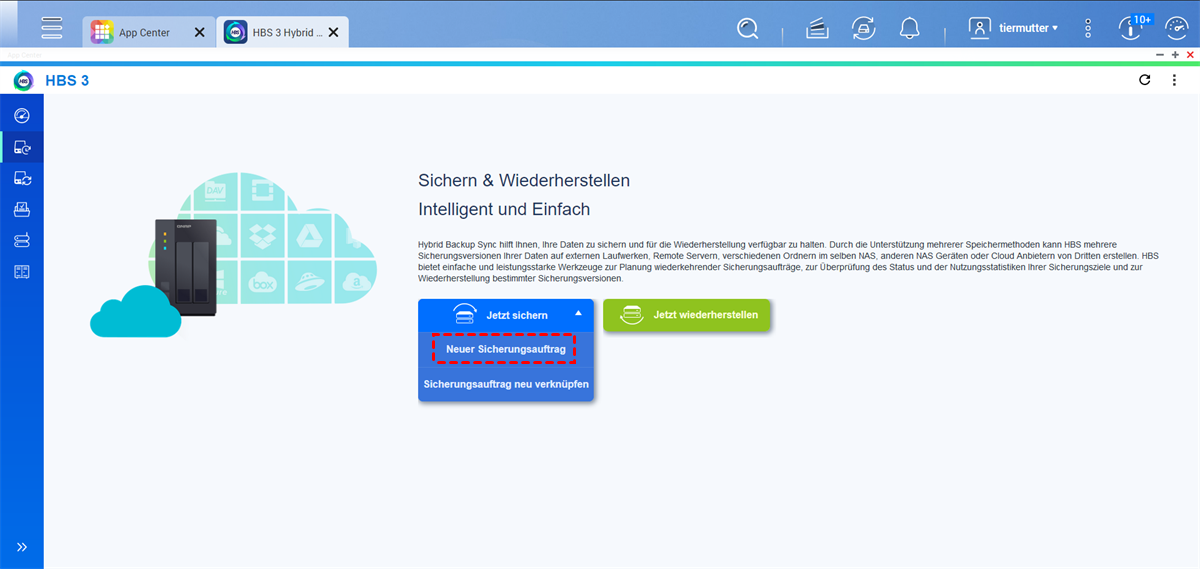Close the HBS 3 Hybrid tab
Screen dimensions: 1200x569
coord(333,32)
